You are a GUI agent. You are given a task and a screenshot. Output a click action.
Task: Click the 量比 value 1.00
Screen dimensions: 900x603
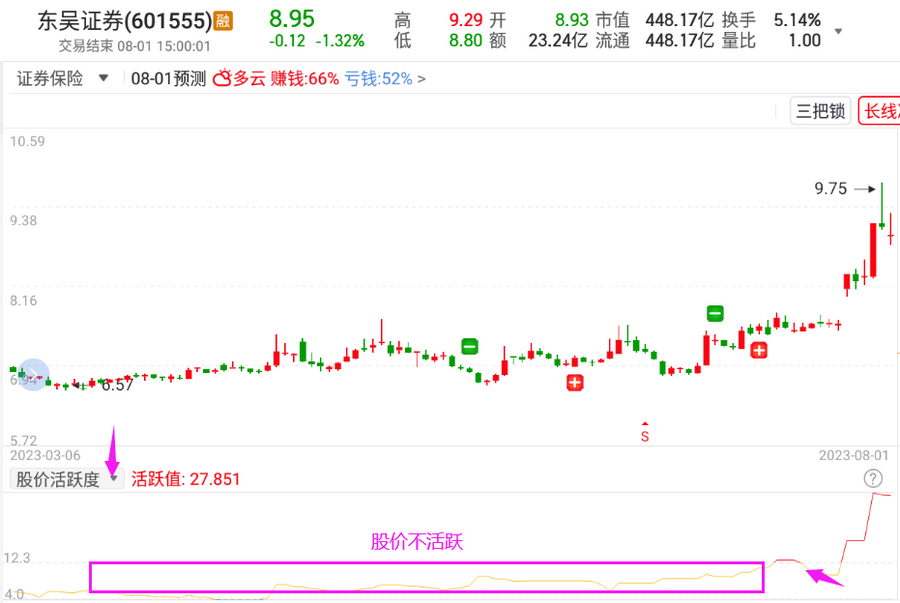pyautogui.click(x=805, y=40)
